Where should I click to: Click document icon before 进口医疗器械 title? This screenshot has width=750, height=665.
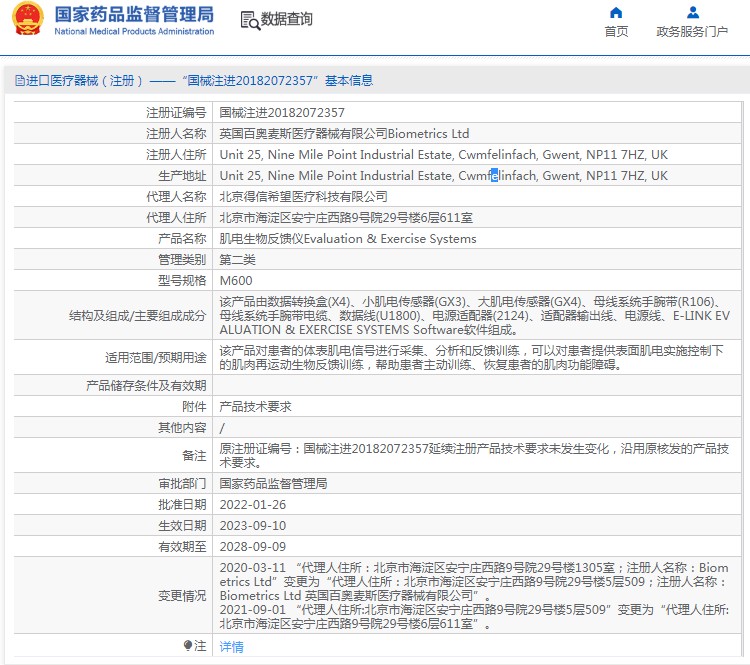pos(20,80)
